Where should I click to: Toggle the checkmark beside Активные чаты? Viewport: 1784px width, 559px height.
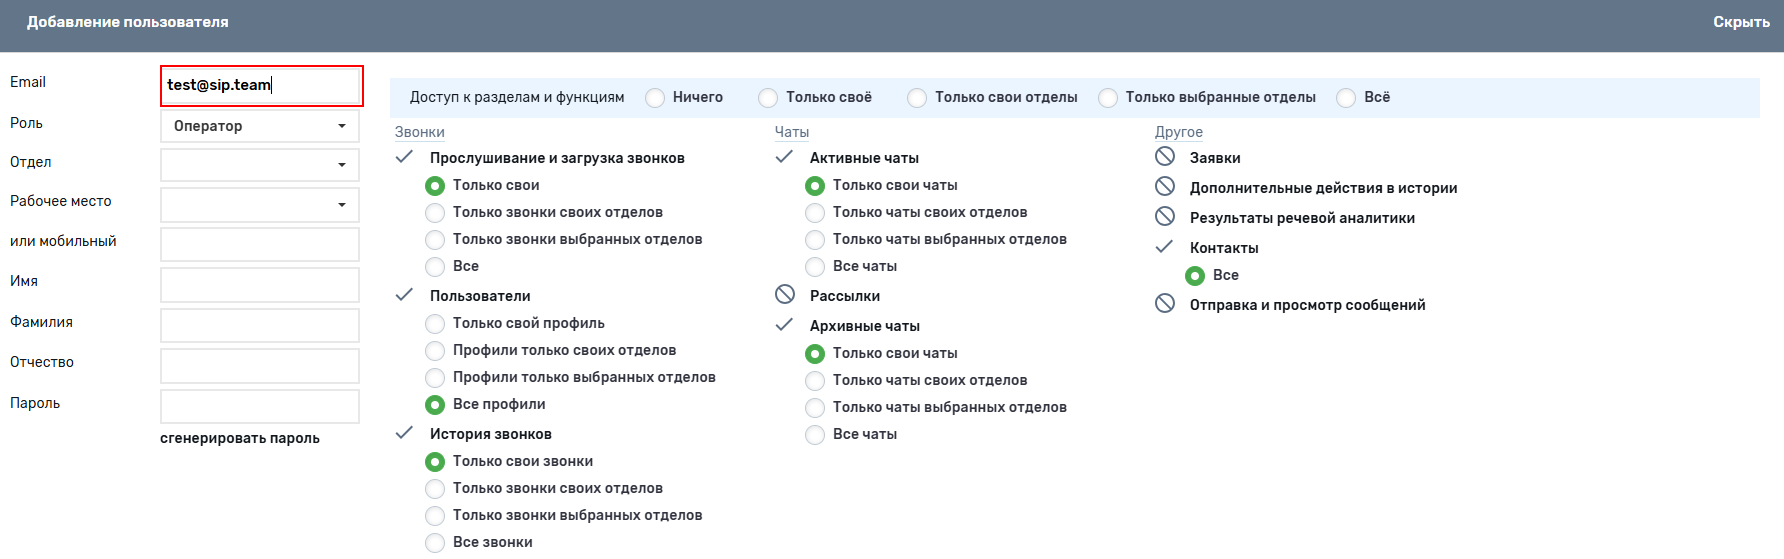[x=785, y=157]
